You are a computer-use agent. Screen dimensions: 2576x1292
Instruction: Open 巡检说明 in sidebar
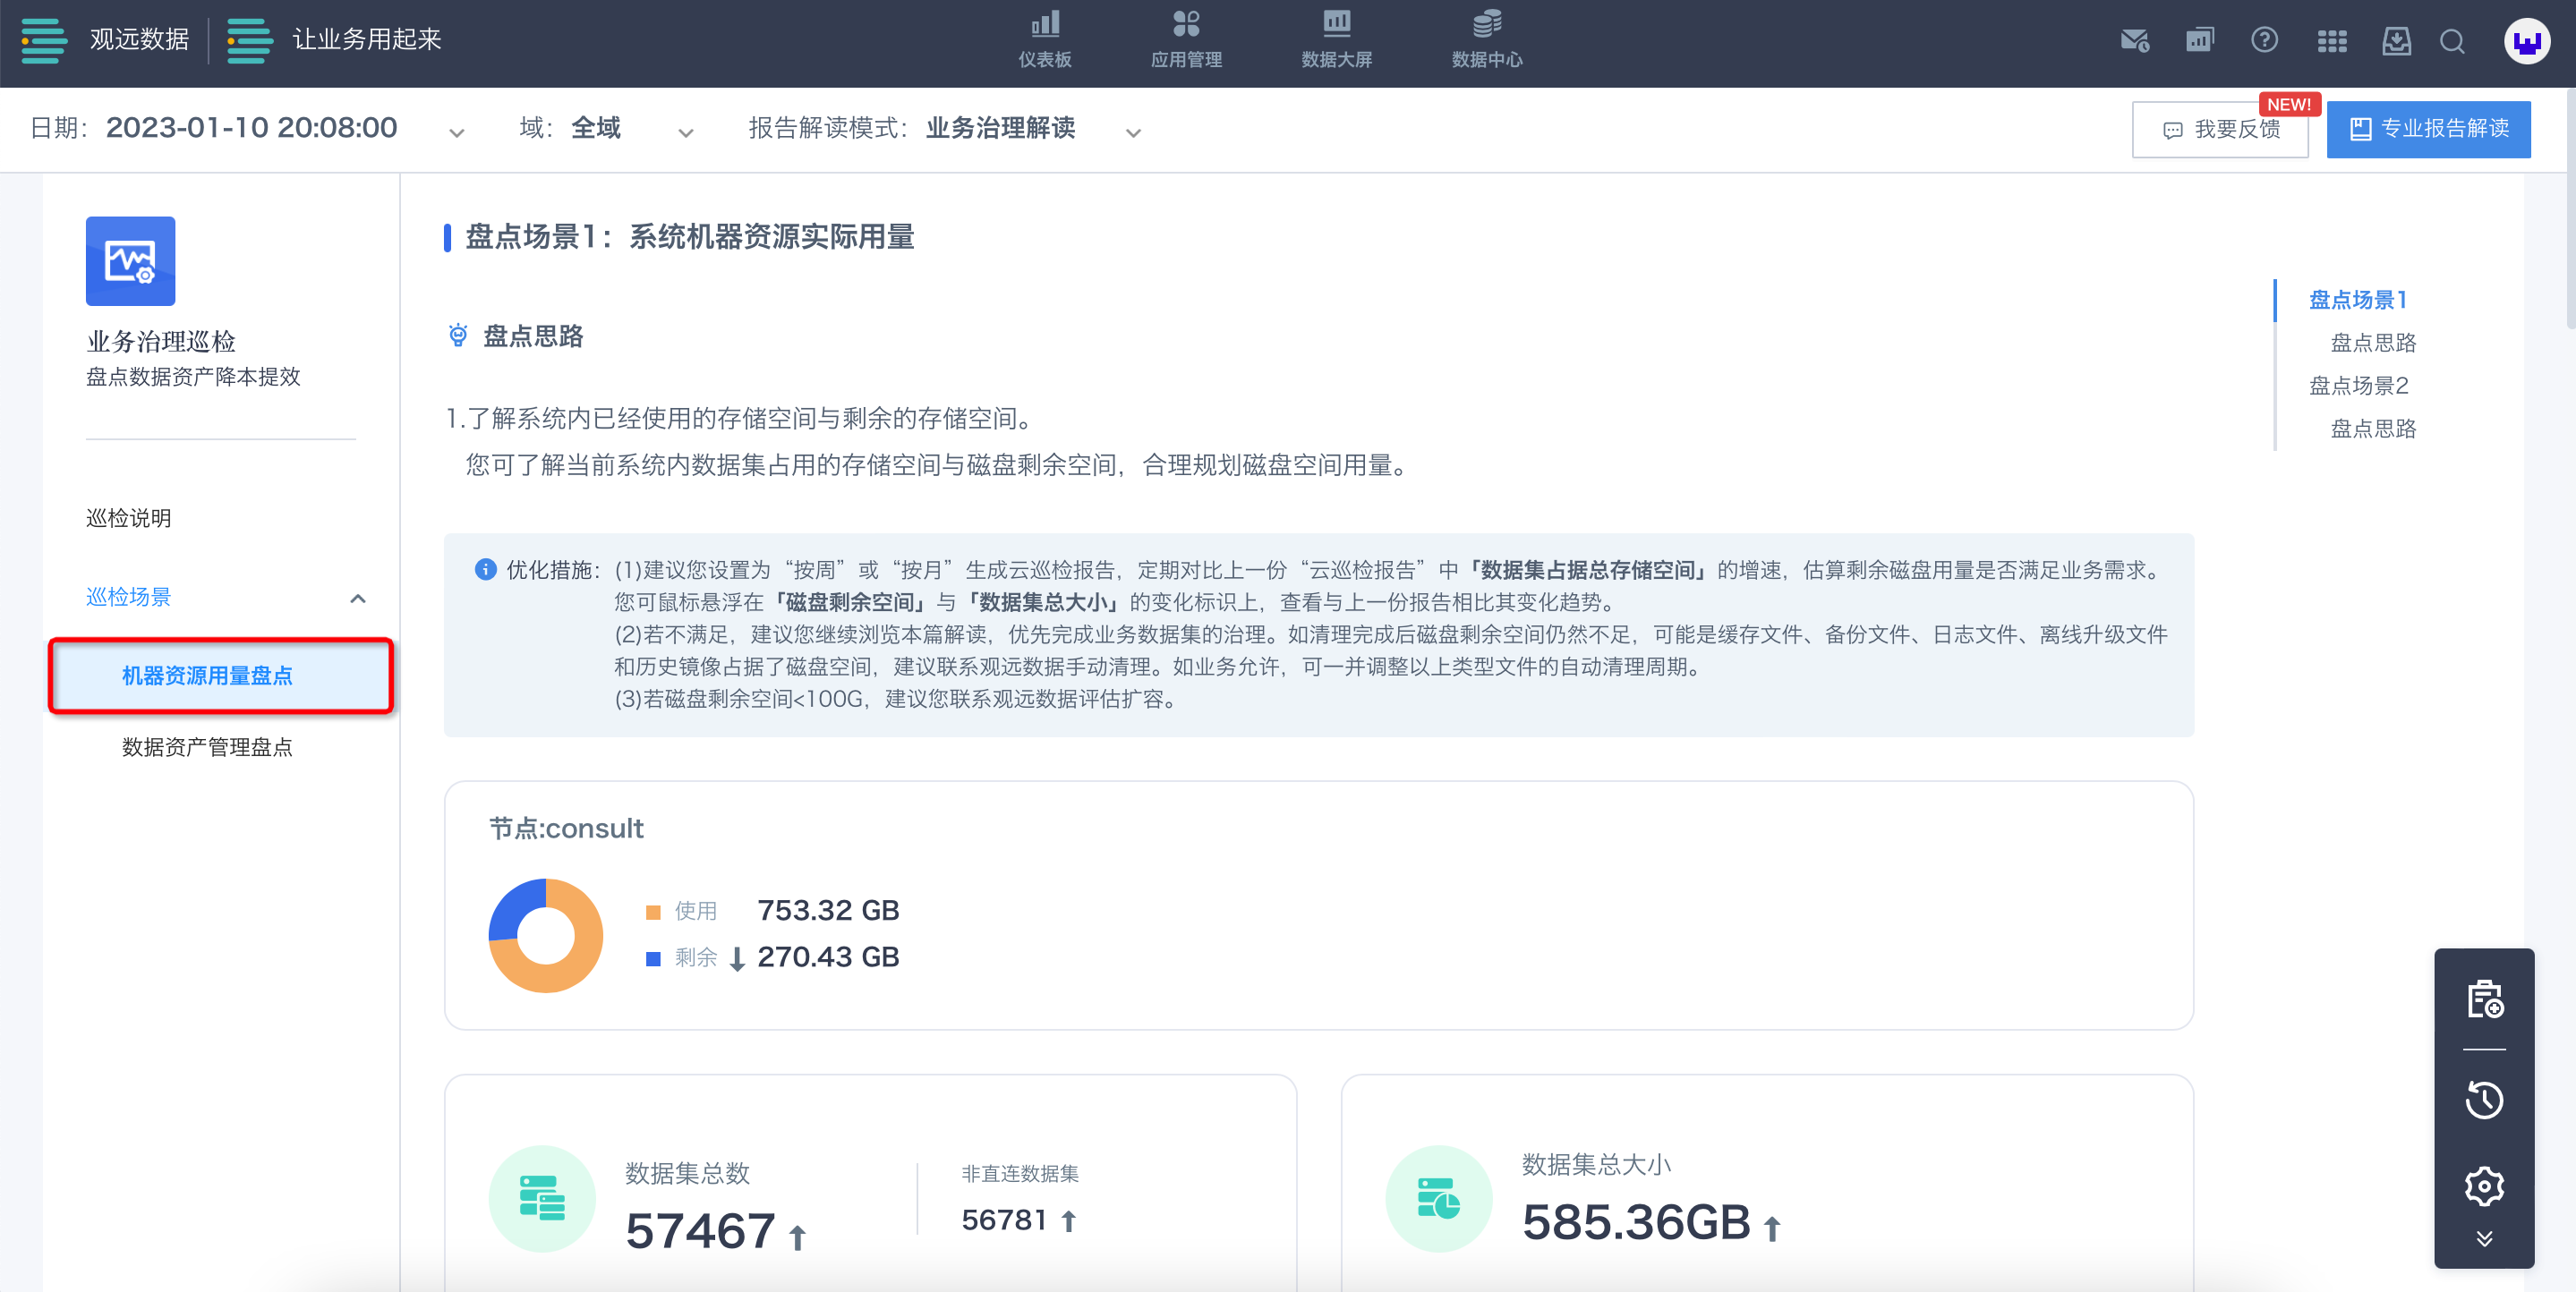128,518
